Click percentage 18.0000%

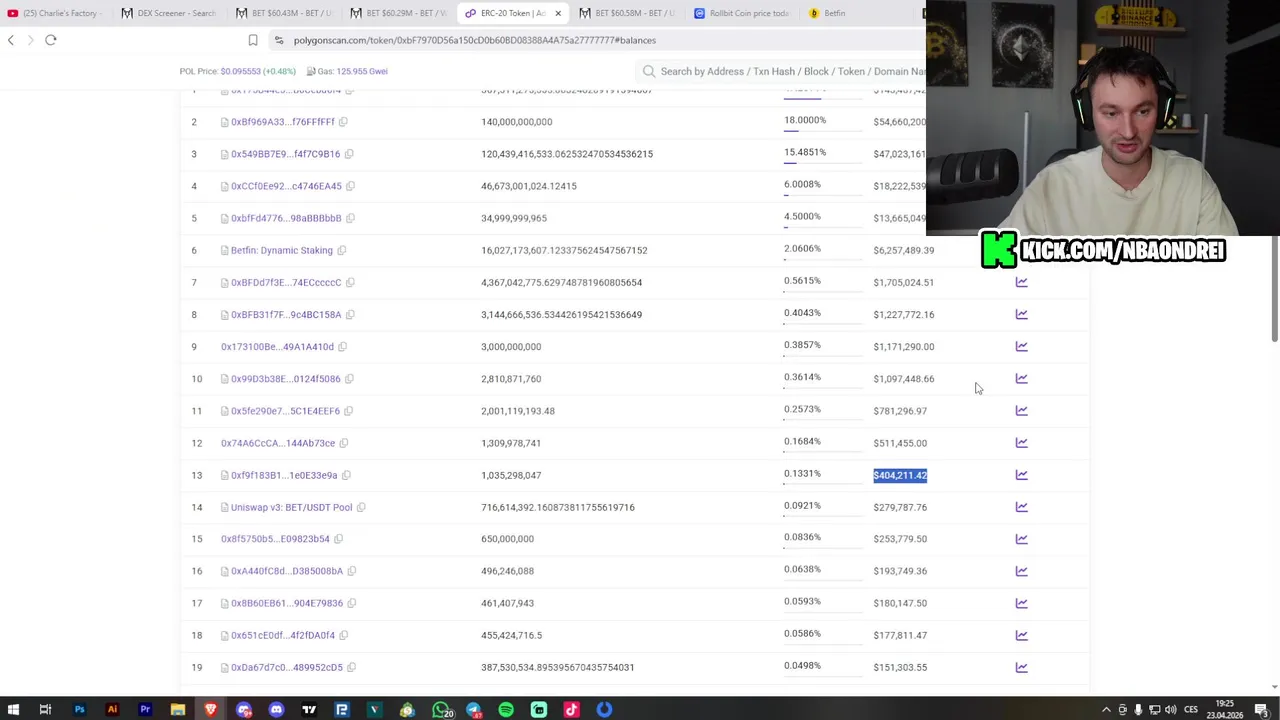pos(805,120)
